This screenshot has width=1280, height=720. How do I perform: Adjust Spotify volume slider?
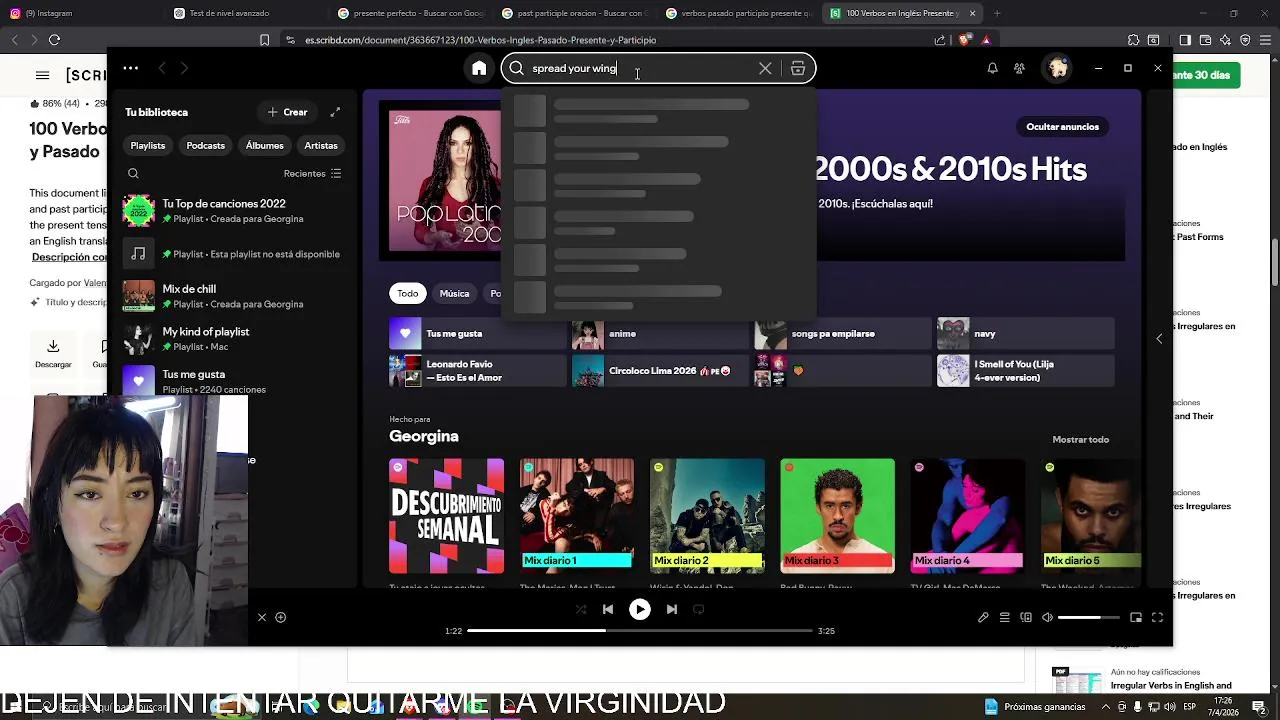coord(1089,618)
